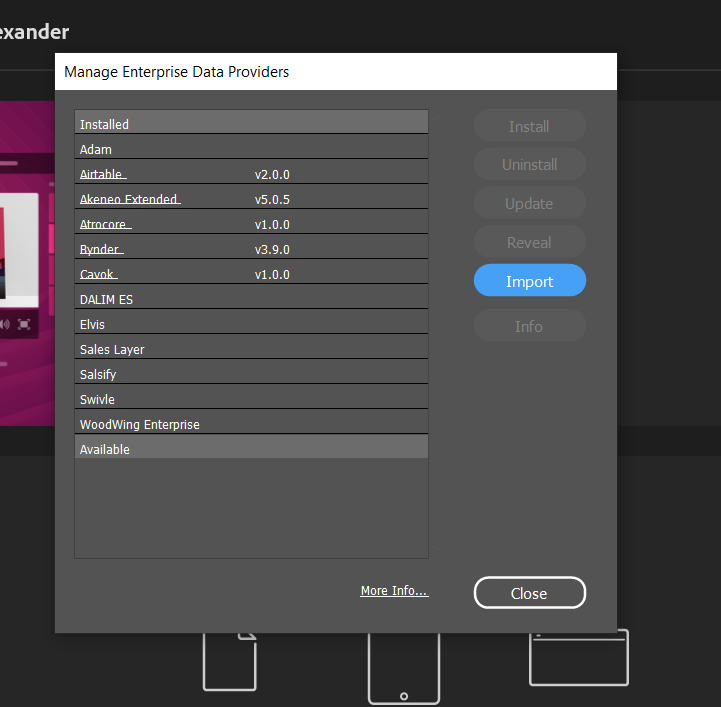Select the tablet device preset icon in background
Image resolution: width=721 pixels, height=707 pixels.
click(404, 668)
